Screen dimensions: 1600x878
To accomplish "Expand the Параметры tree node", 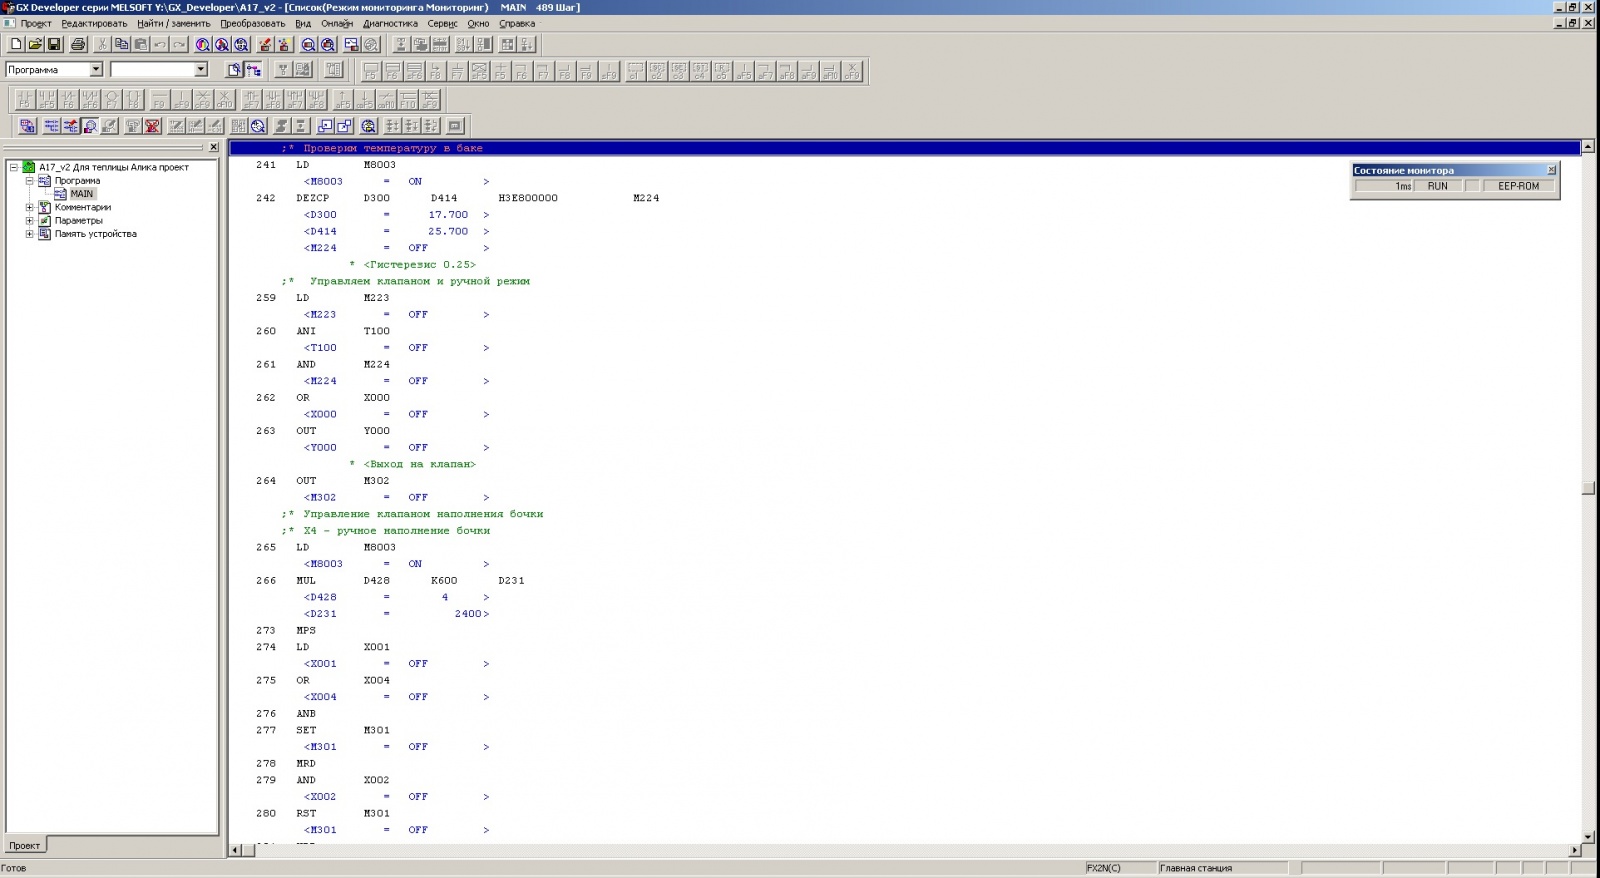I will pyautogui.click(x=30, y=220).
